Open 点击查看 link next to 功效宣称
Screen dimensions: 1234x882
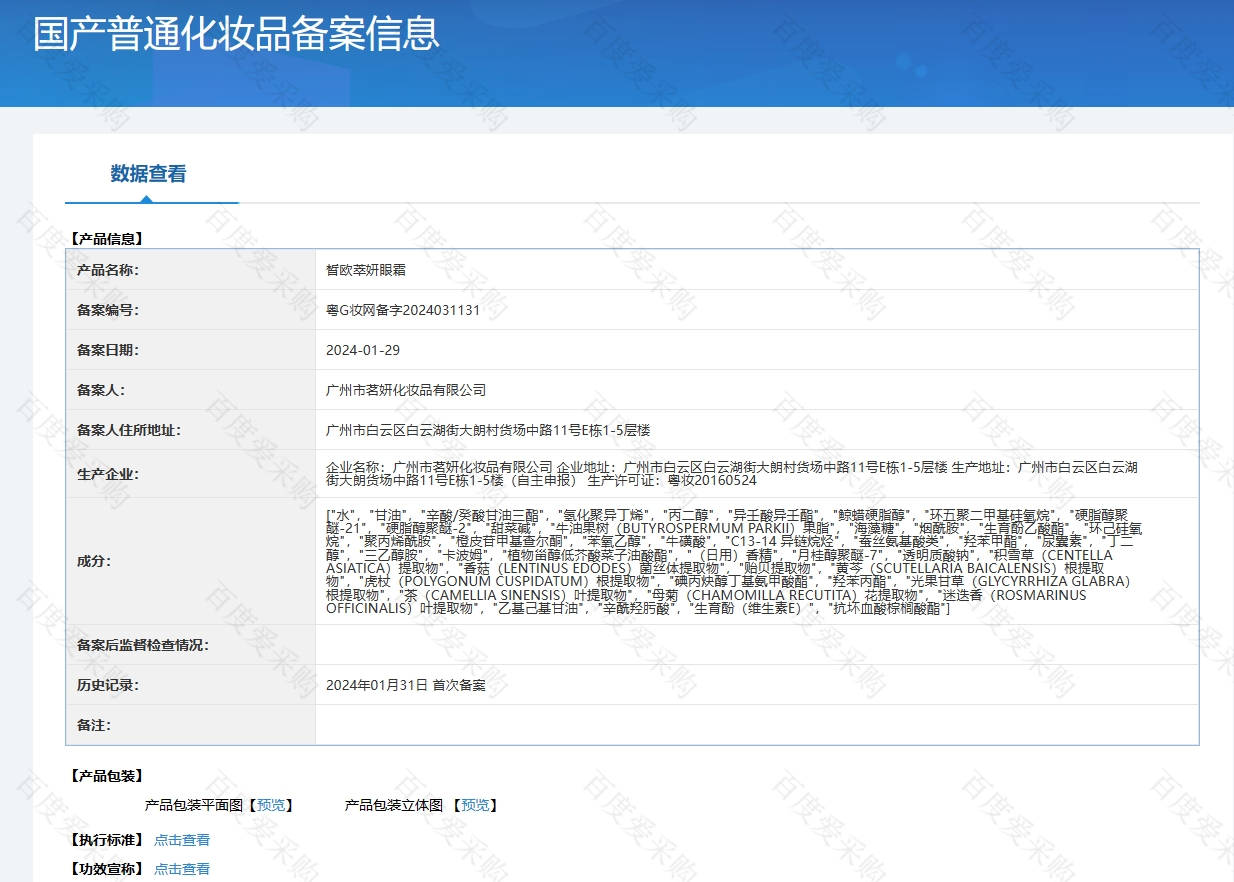[182, 869]
